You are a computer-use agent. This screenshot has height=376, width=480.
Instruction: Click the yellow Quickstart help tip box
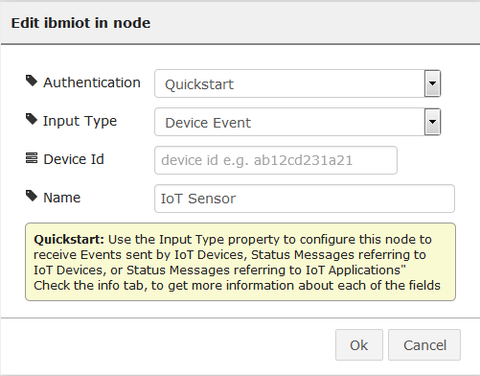coord(240,262)
